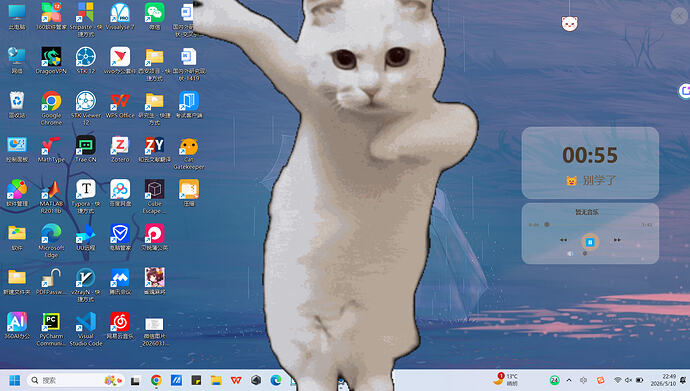The height and width of the screenshot is (391, 690).
Task: Open the Snipaste shortcut on the desktop
Action: 85,19
